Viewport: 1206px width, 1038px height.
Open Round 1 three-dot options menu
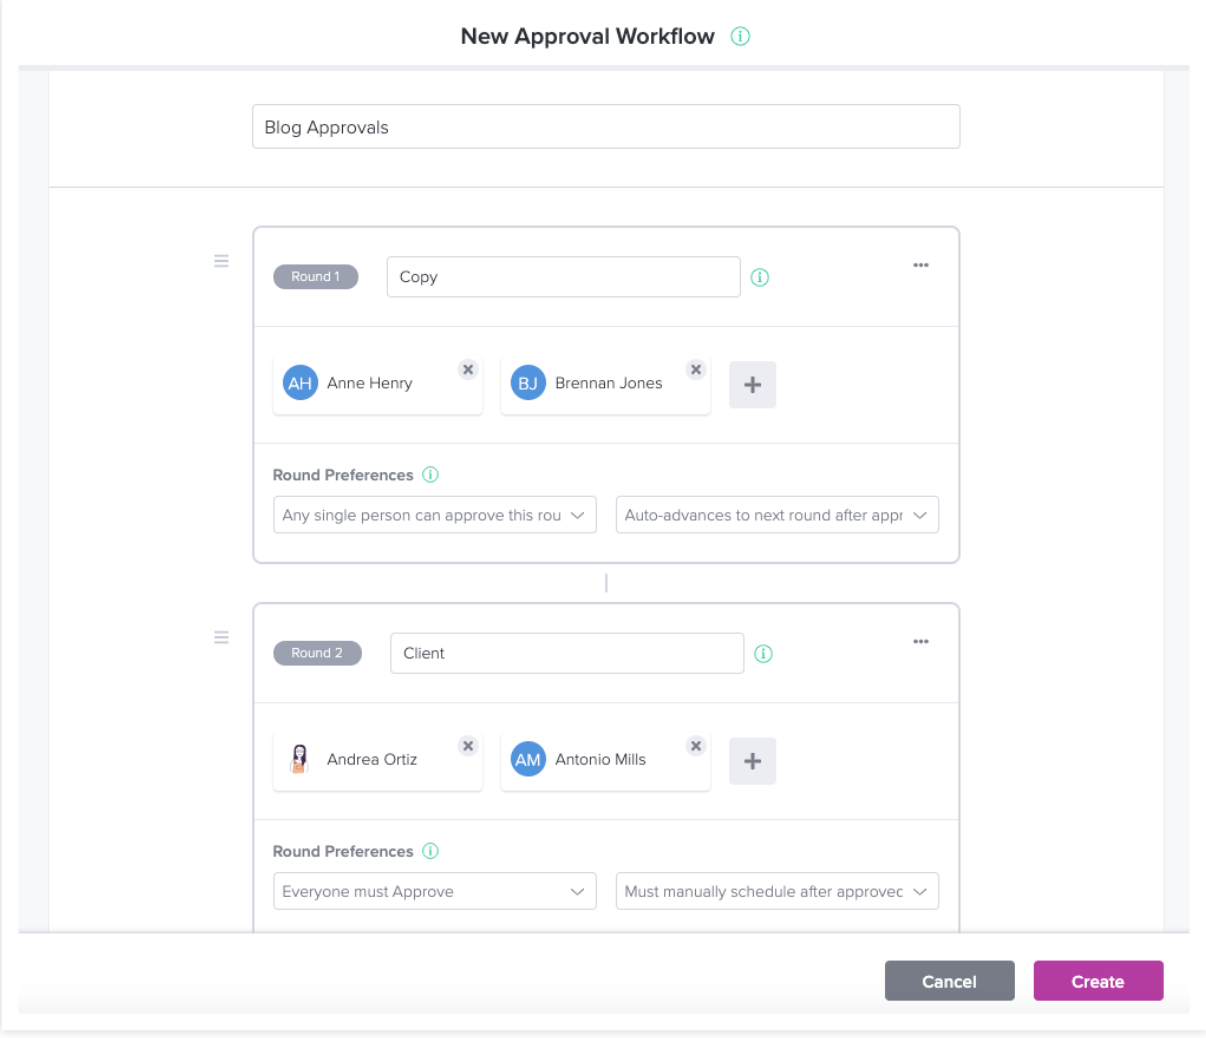coord(921,265)
